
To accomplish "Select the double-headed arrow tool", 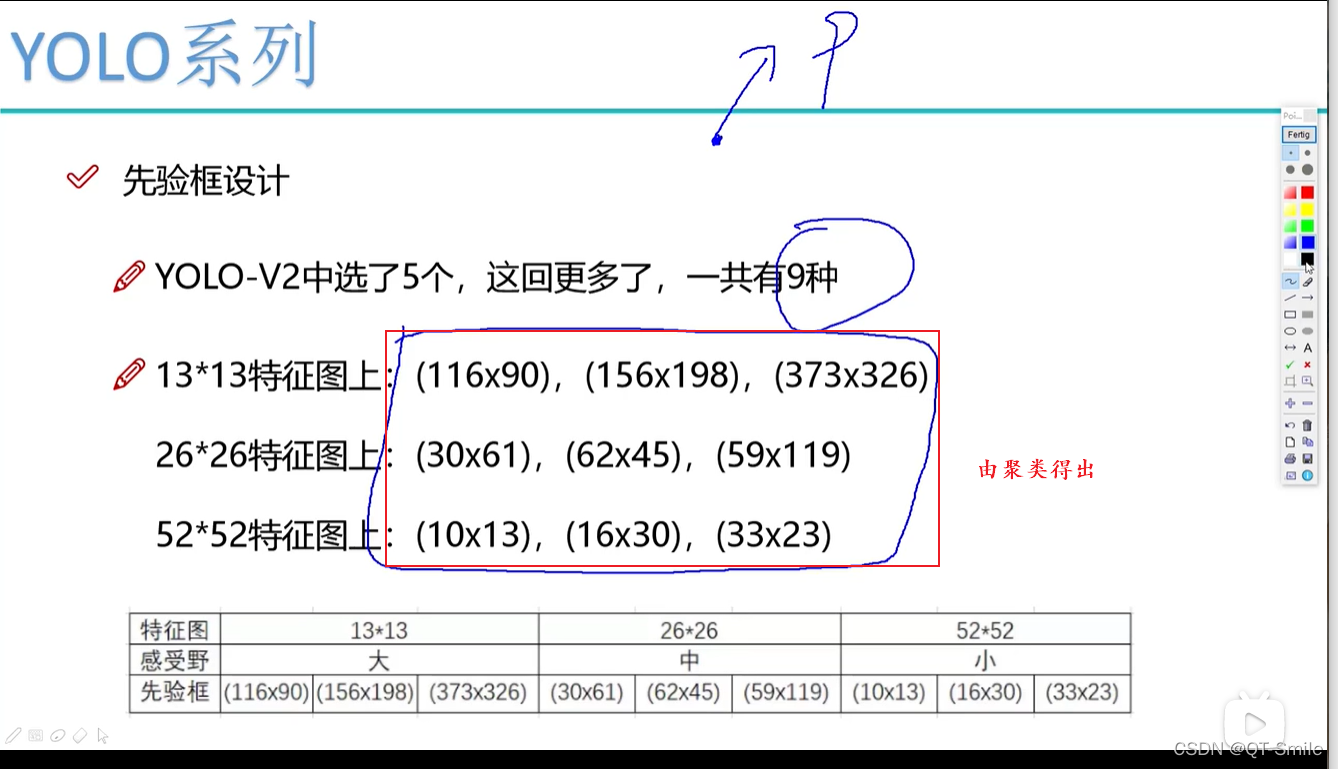I will pyautogui.click(x=1290, y=347).
